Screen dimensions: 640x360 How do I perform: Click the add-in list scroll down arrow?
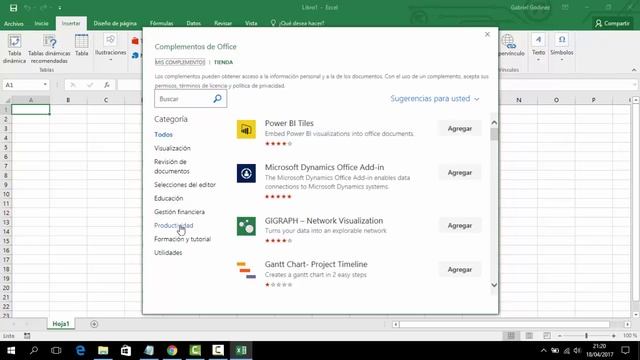(494, 285)
